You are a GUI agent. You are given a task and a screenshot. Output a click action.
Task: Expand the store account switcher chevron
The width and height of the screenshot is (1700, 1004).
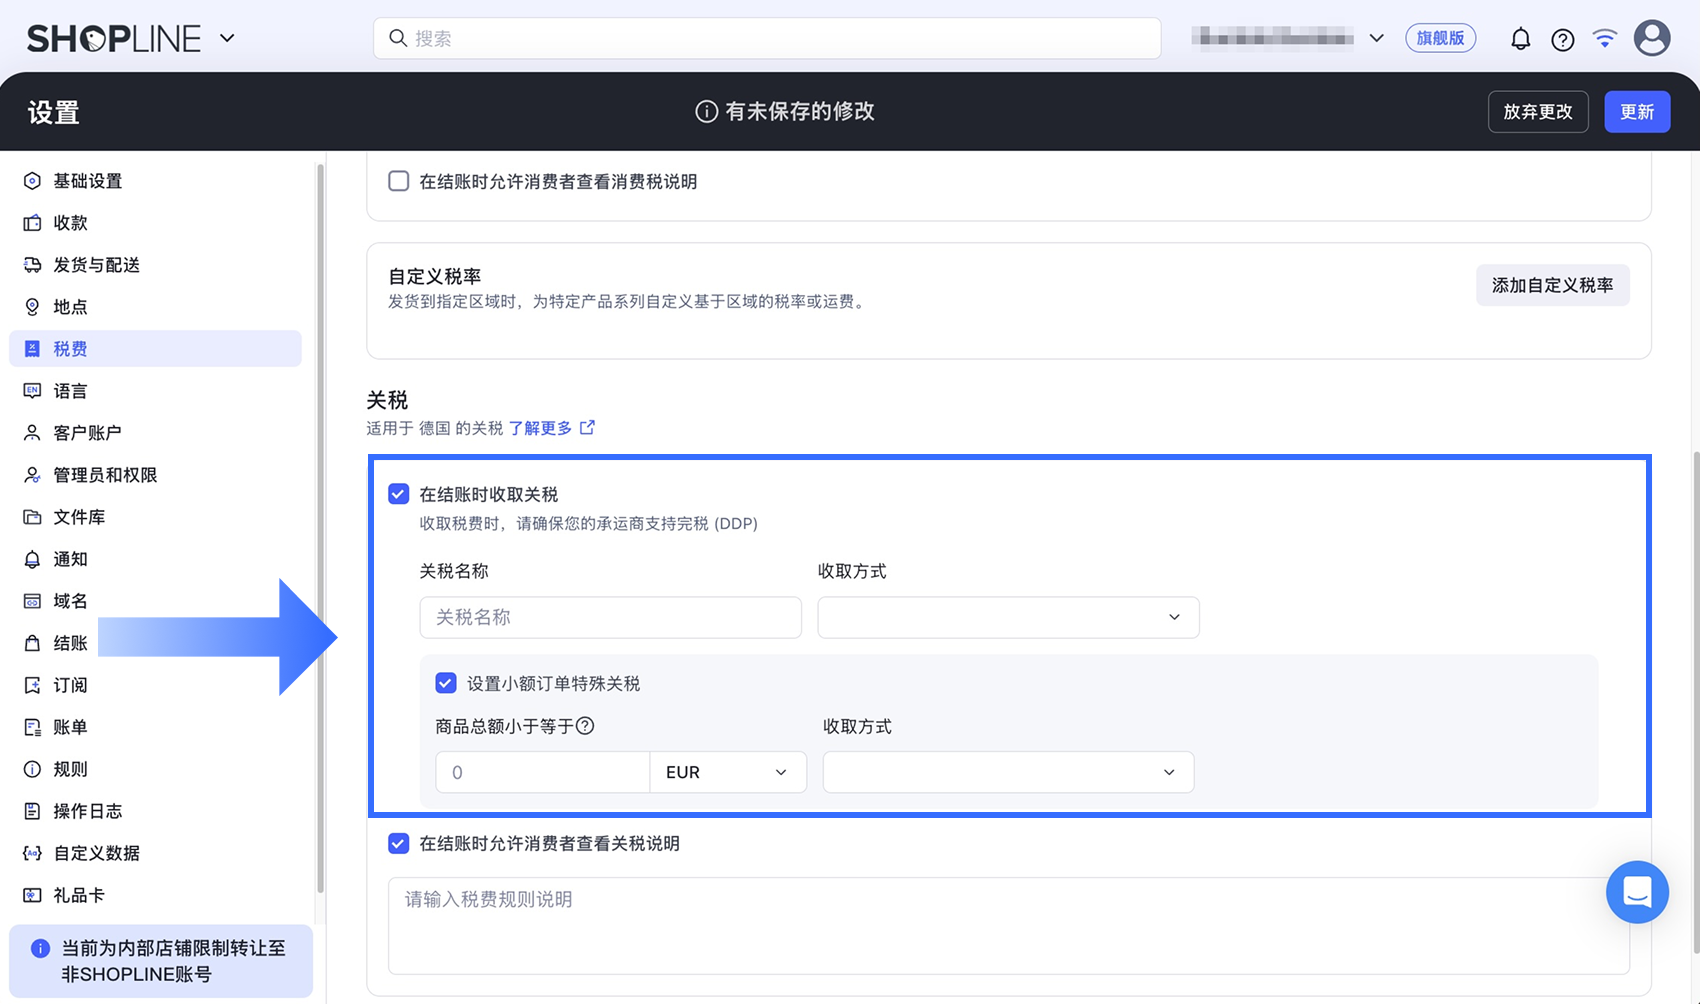coord(1376,38)
